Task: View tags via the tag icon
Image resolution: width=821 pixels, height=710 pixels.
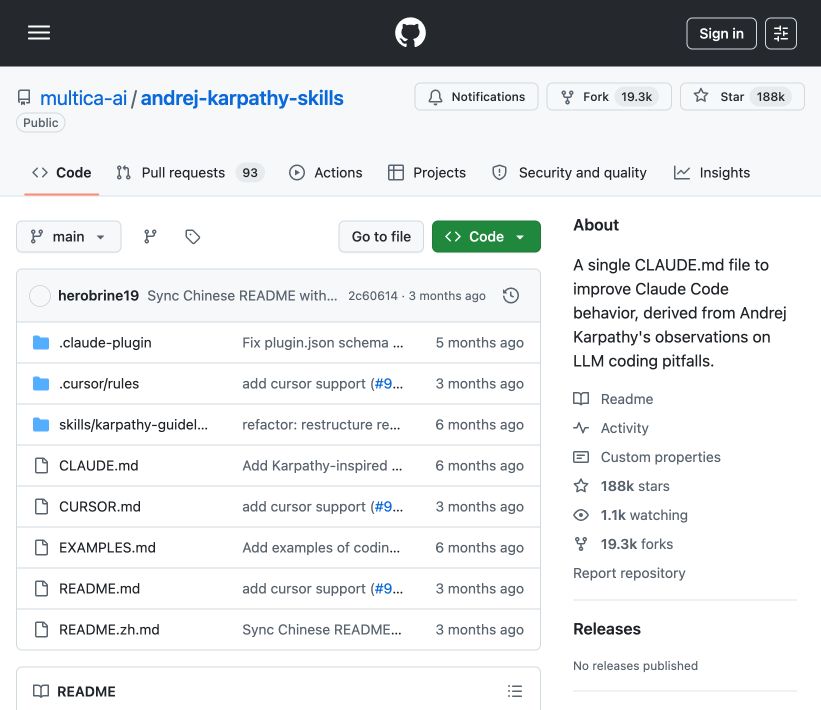Action: [192, 237]
